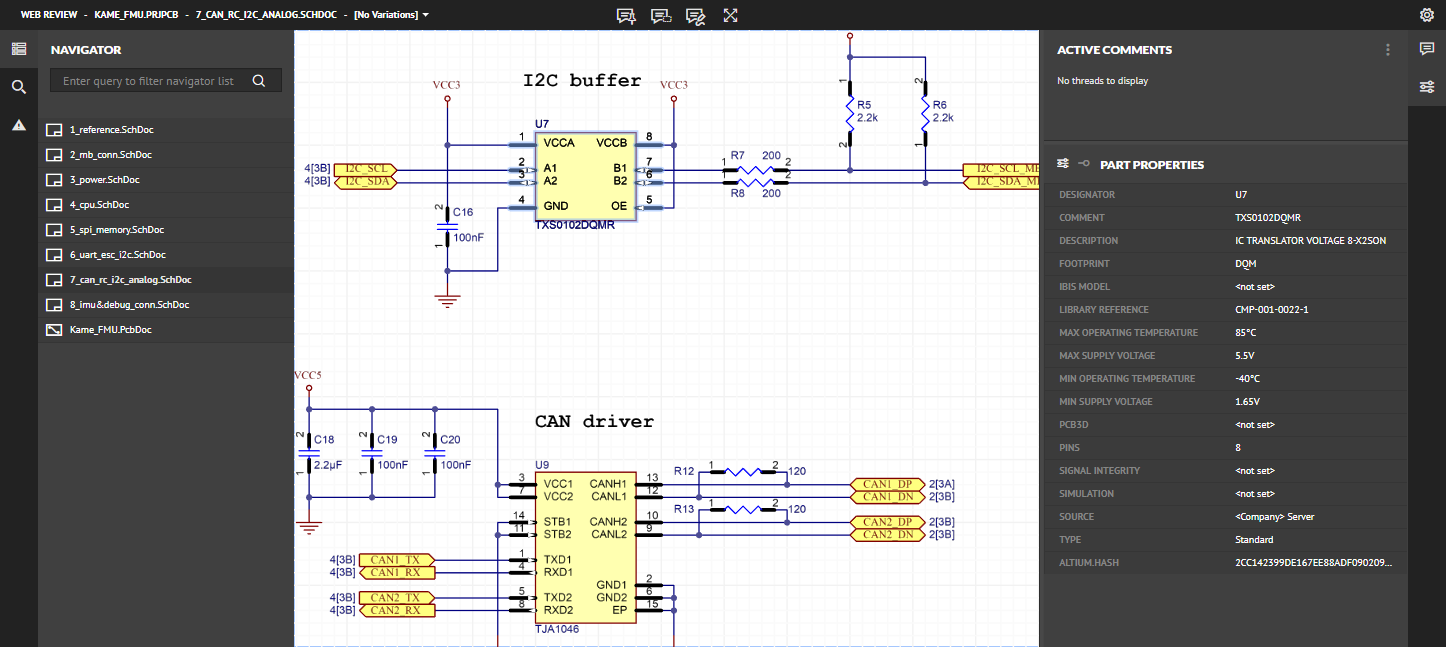Open the Comments panel on right edge
This screenshot has height=647, width=1446.
[x=1428, y=48]
